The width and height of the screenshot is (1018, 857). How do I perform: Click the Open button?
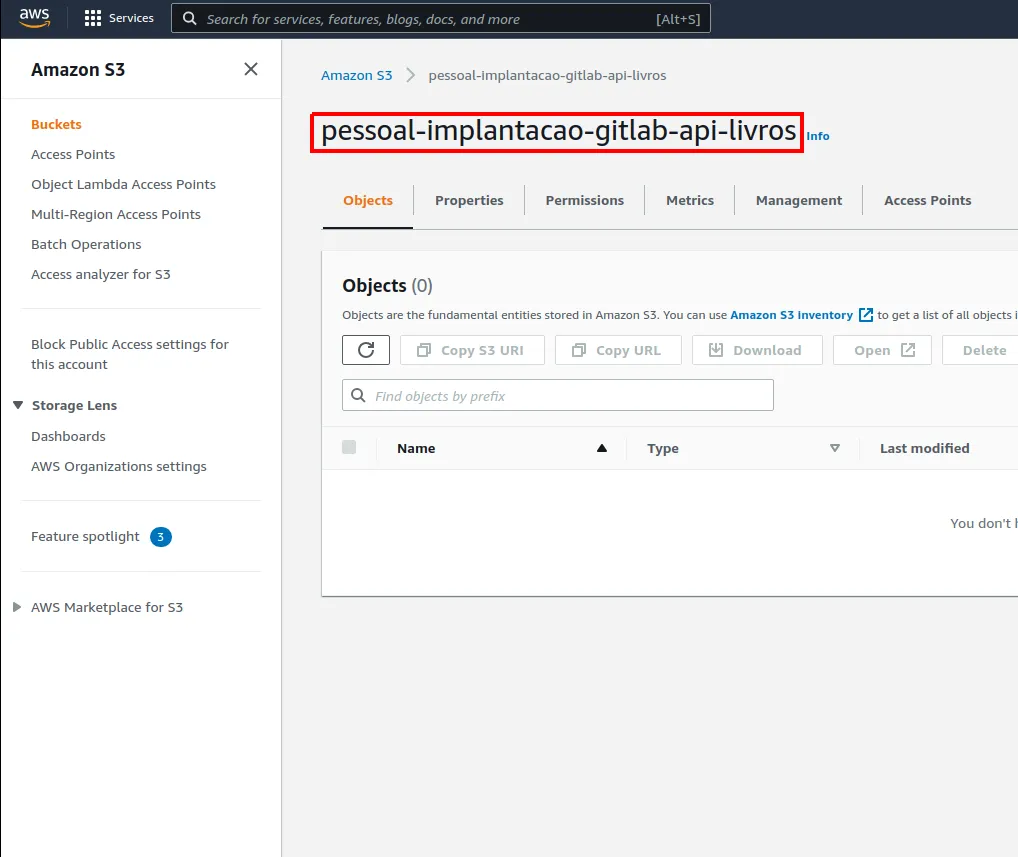(x=882, y=350)
